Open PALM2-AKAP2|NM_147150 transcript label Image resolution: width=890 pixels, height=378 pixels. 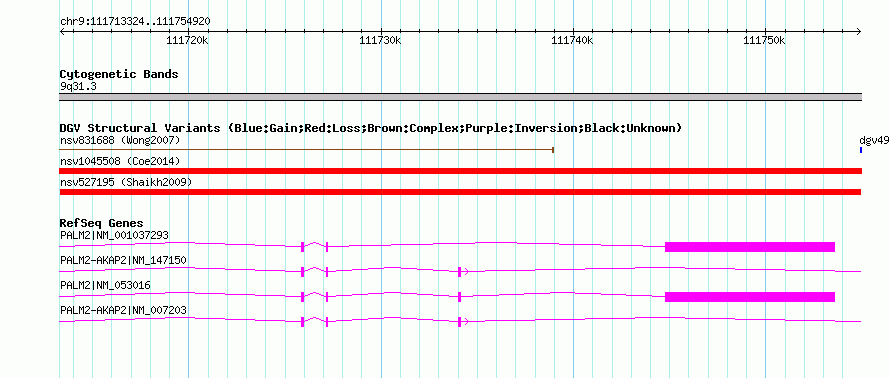tap(123, 261)
